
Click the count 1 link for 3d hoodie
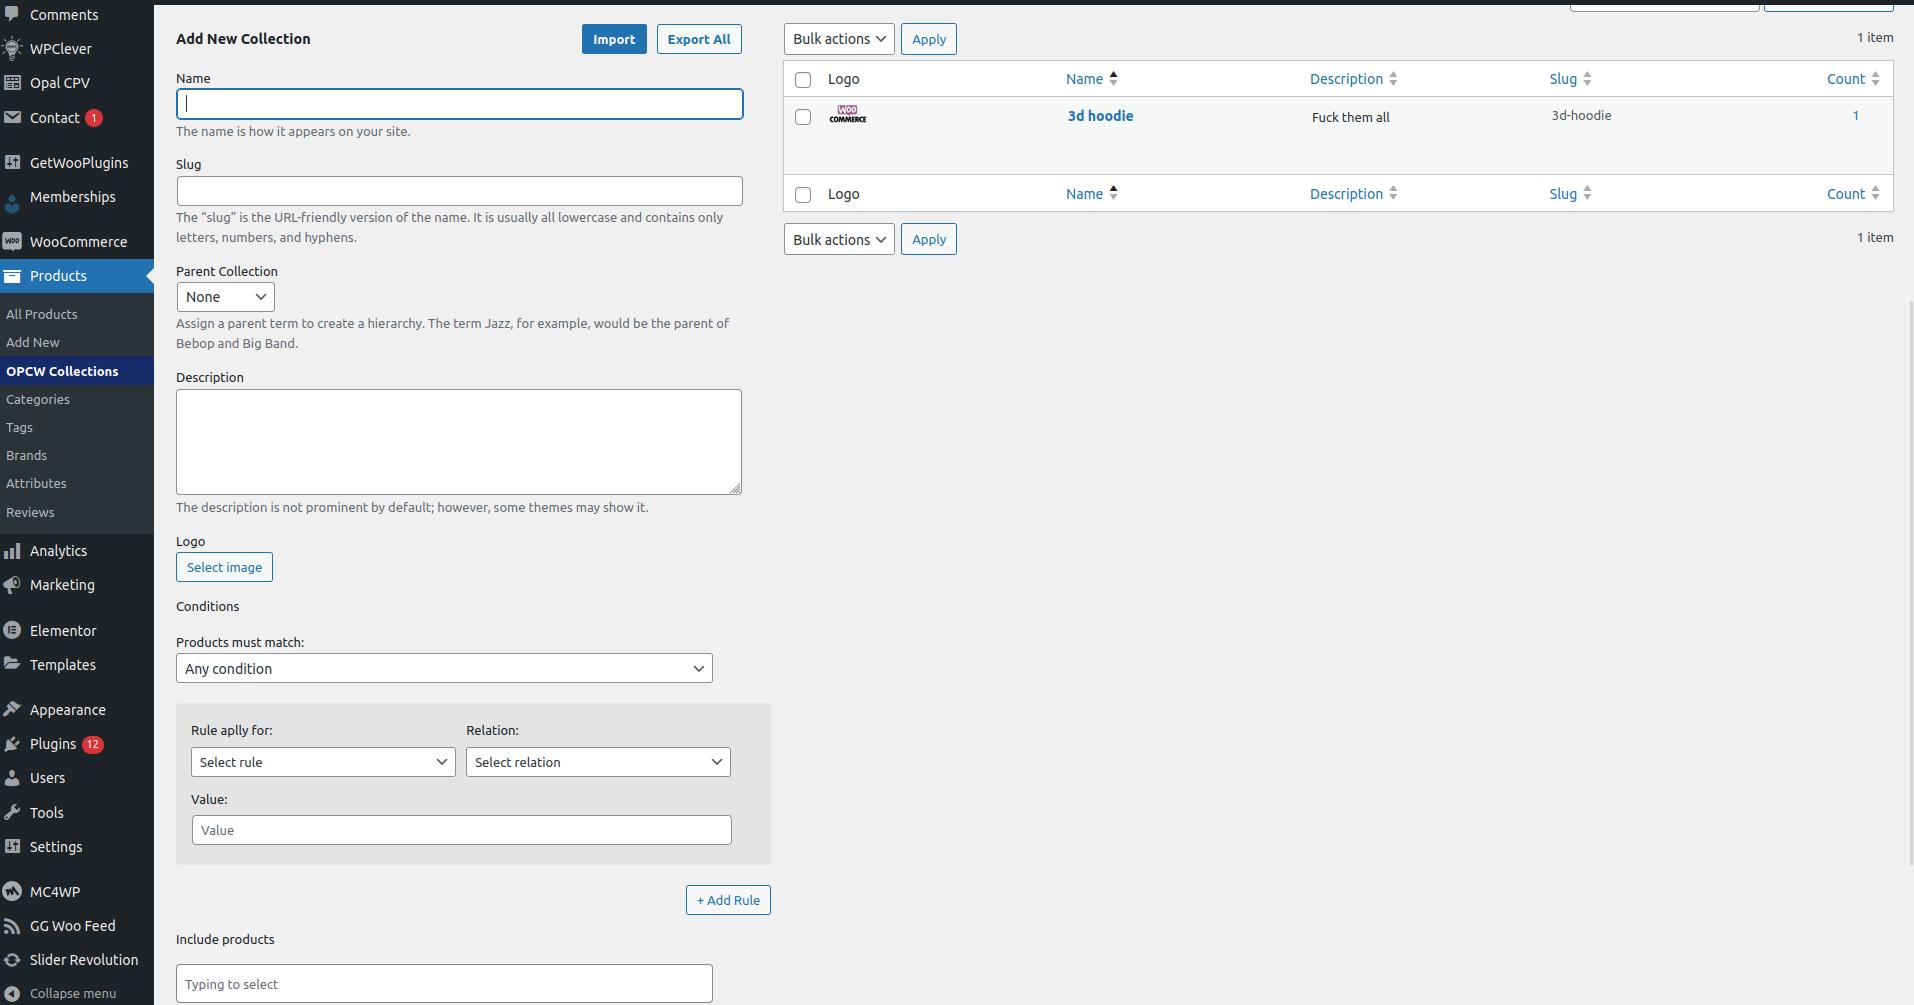1855,116
